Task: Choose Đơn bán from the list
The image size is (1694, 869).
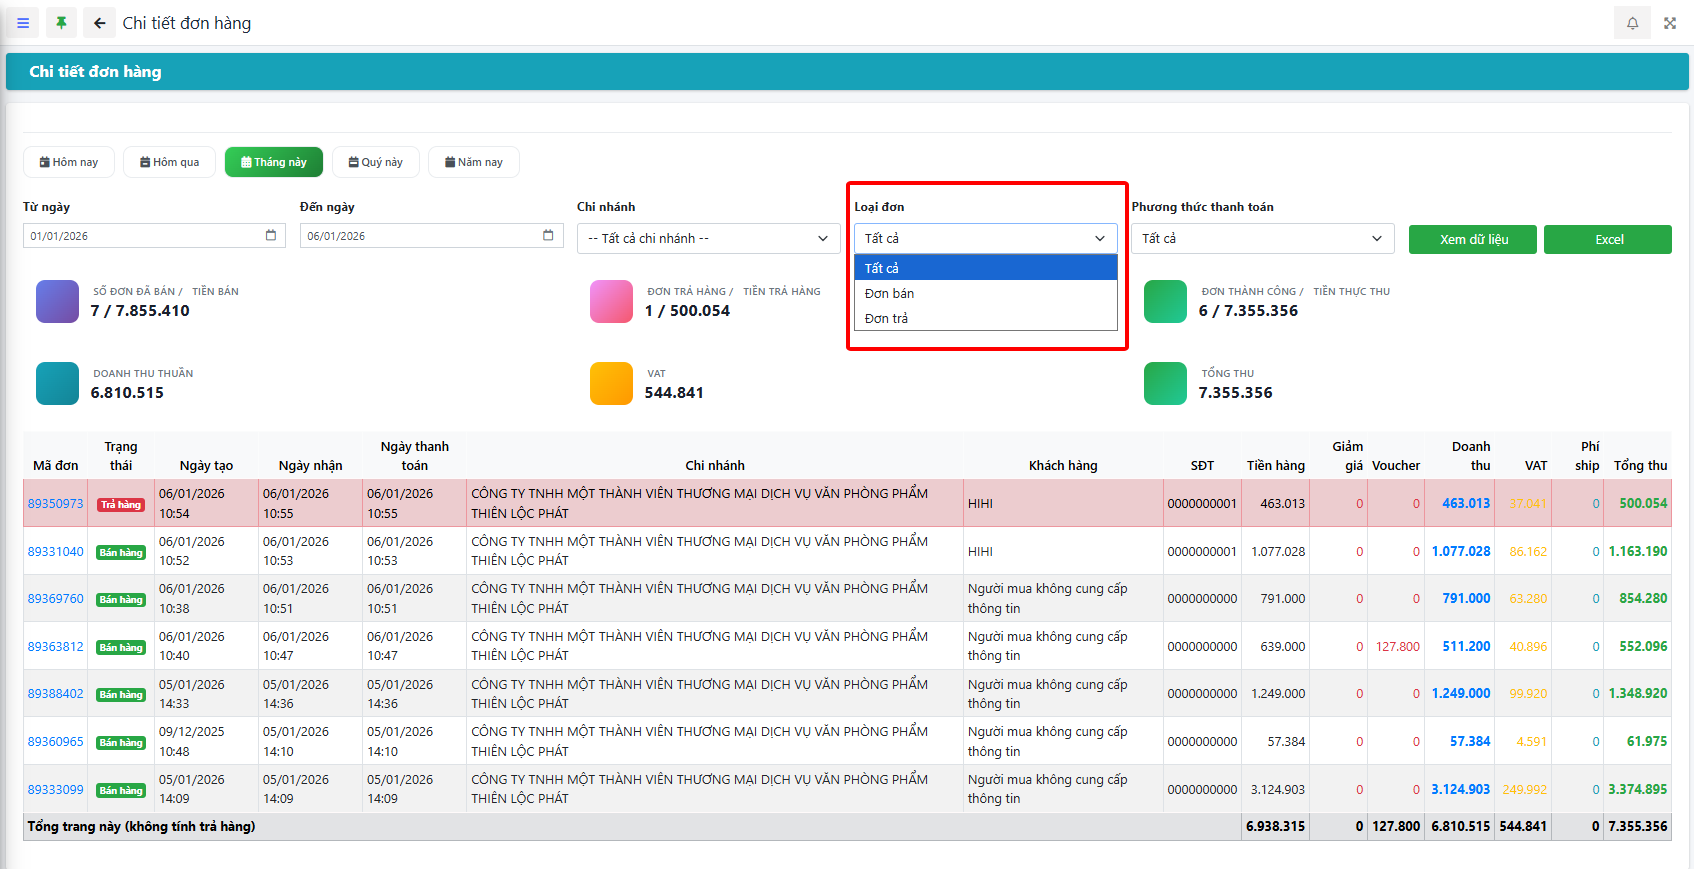Action: (890, 294)
